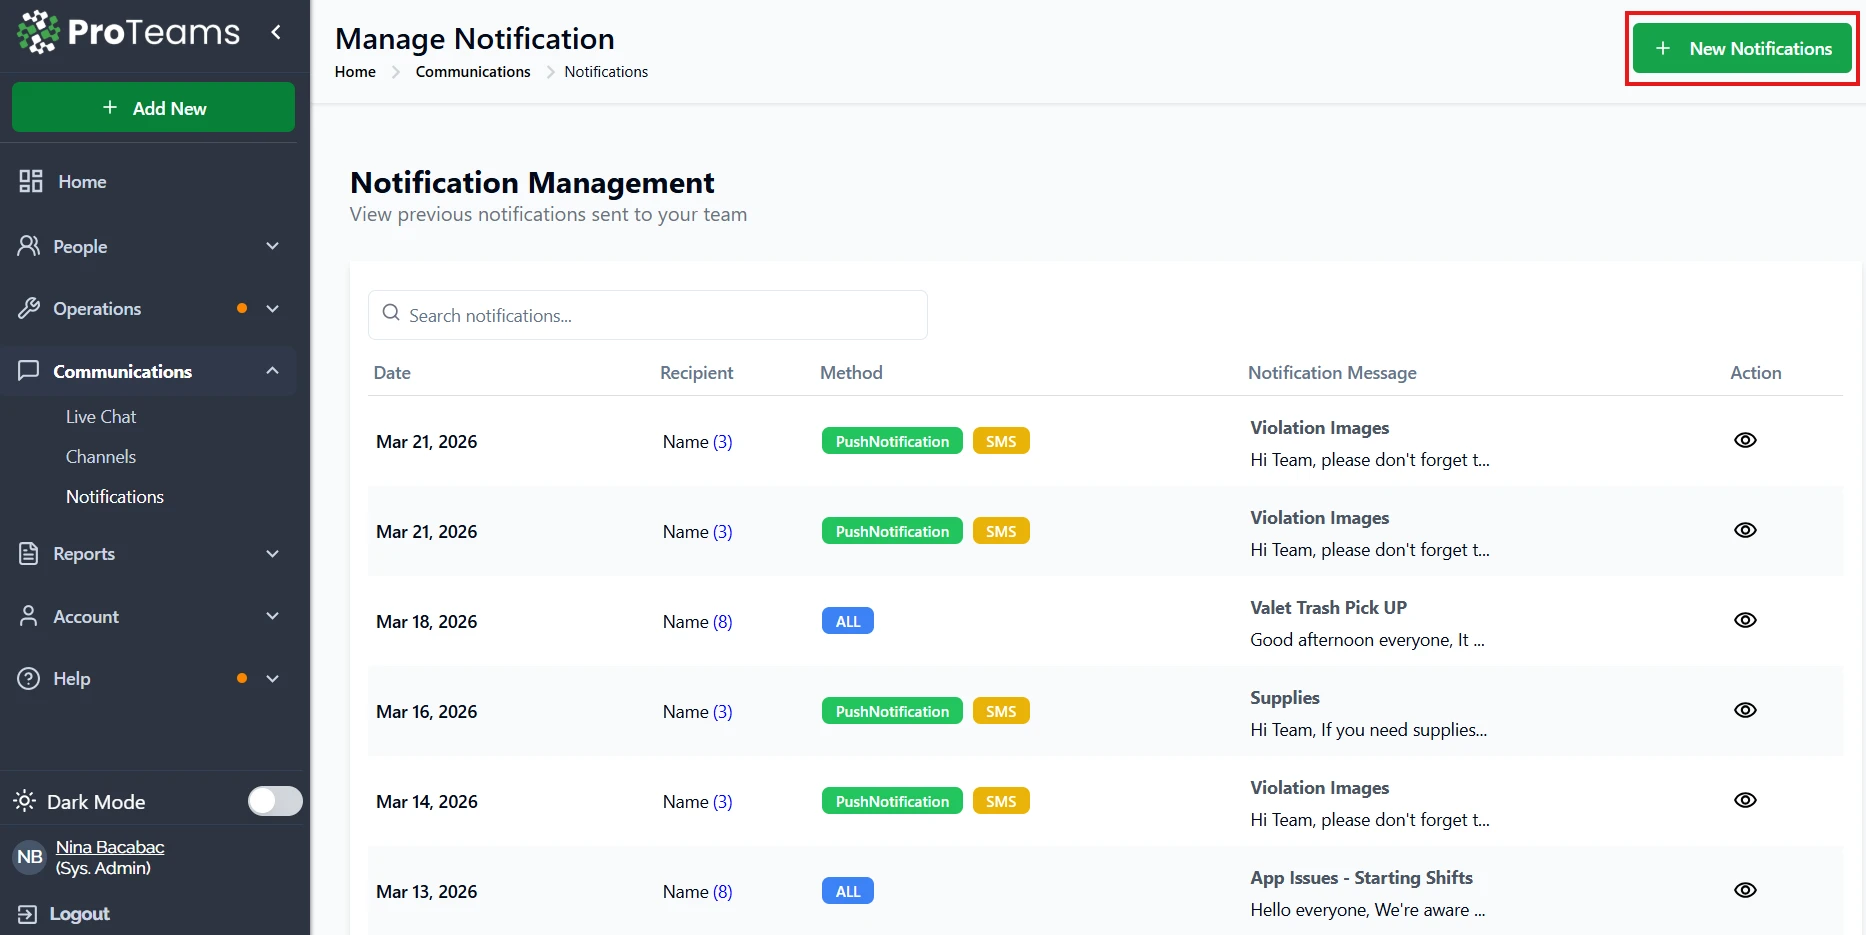View the Valet Trash Pick UP notification
The height and width of the screenshot is (935, 1866).
[x=1744, y=620]
